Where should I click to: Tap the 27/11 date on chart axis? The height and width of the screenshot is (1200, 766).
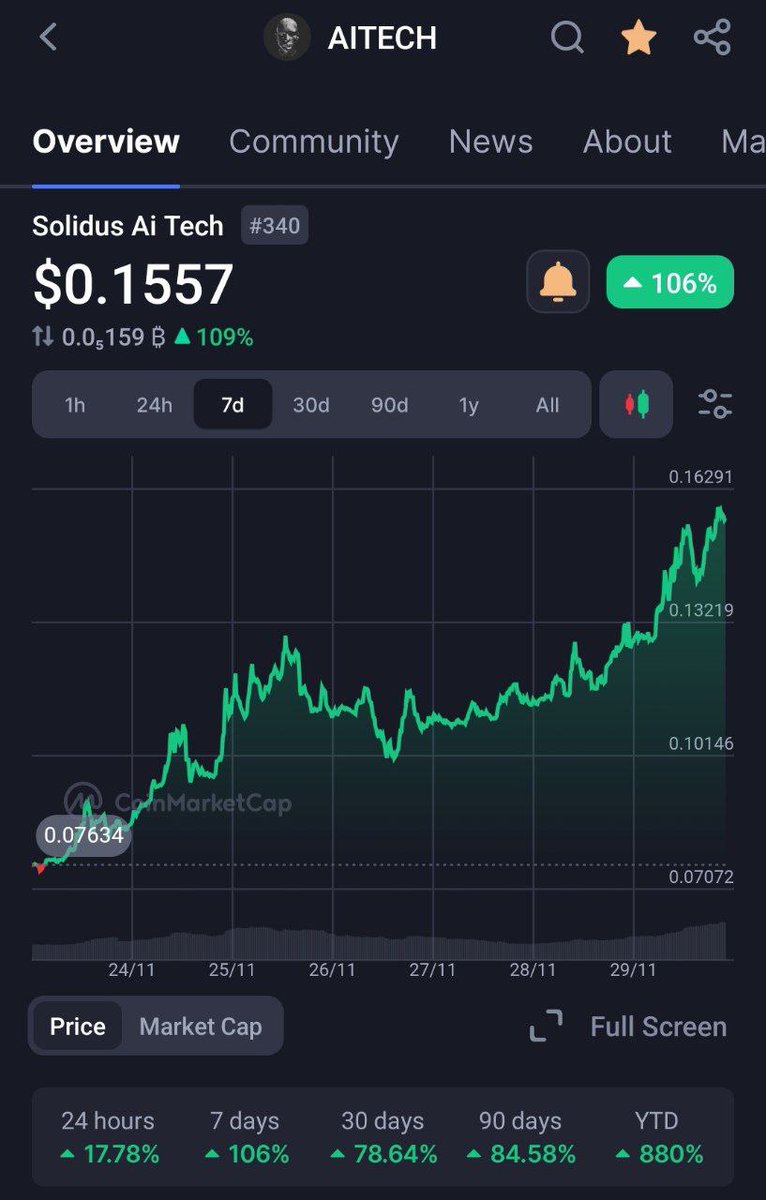433,970
